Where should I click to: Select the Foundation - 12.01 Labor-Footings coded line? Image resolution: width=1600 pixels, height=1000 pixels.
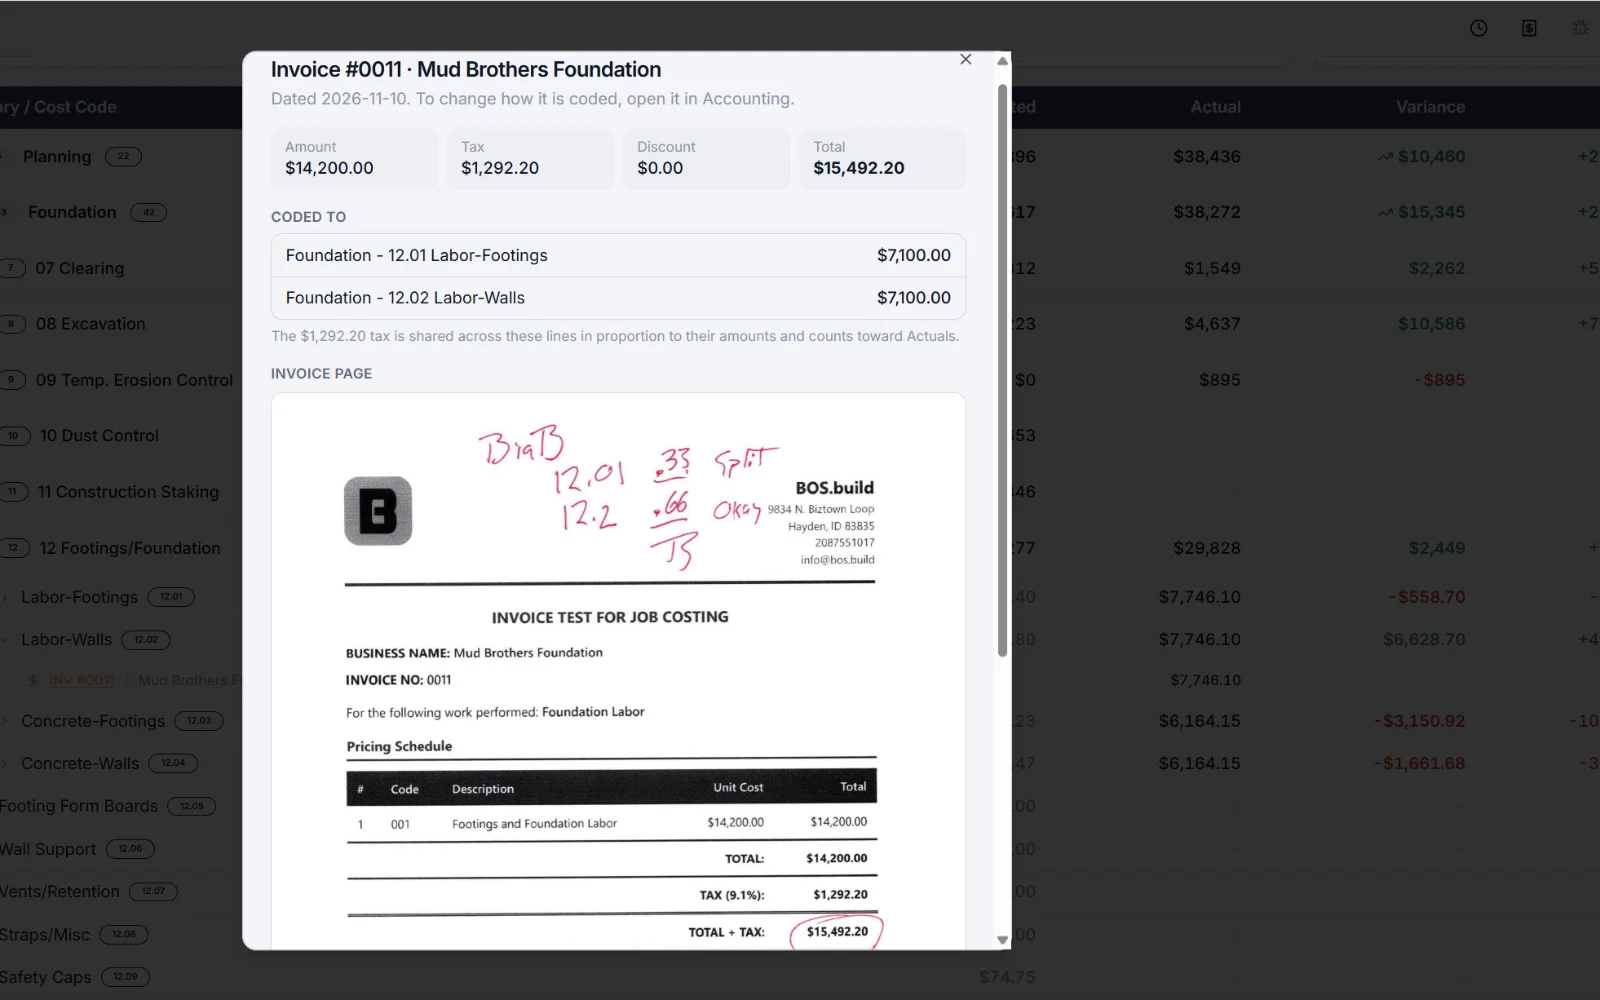pos(618,255)
